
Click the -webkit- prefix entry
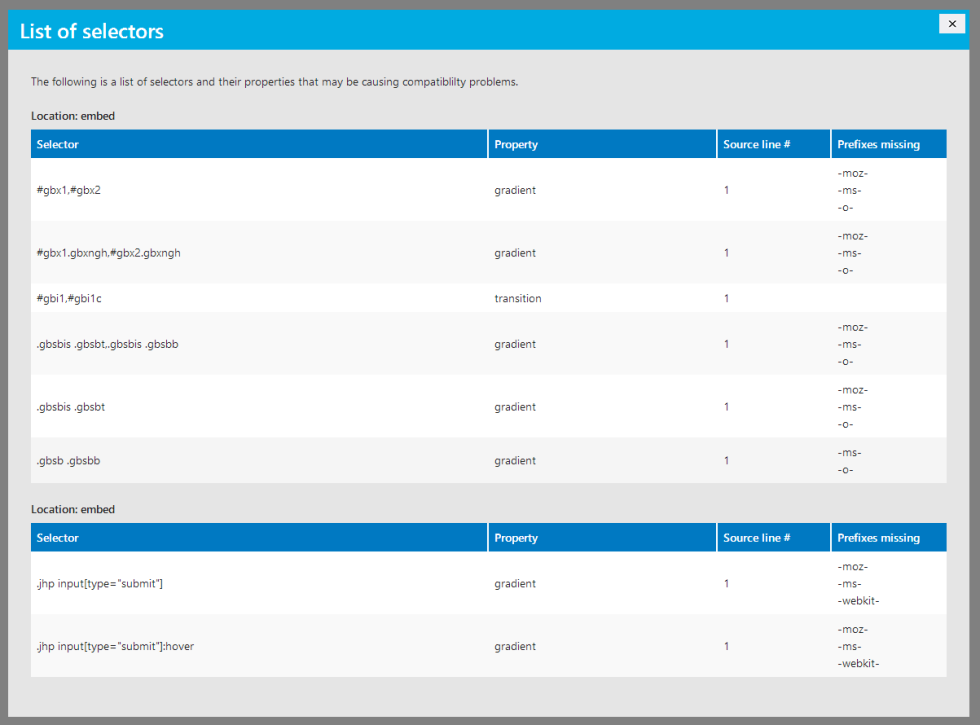[x=856, y=600]
